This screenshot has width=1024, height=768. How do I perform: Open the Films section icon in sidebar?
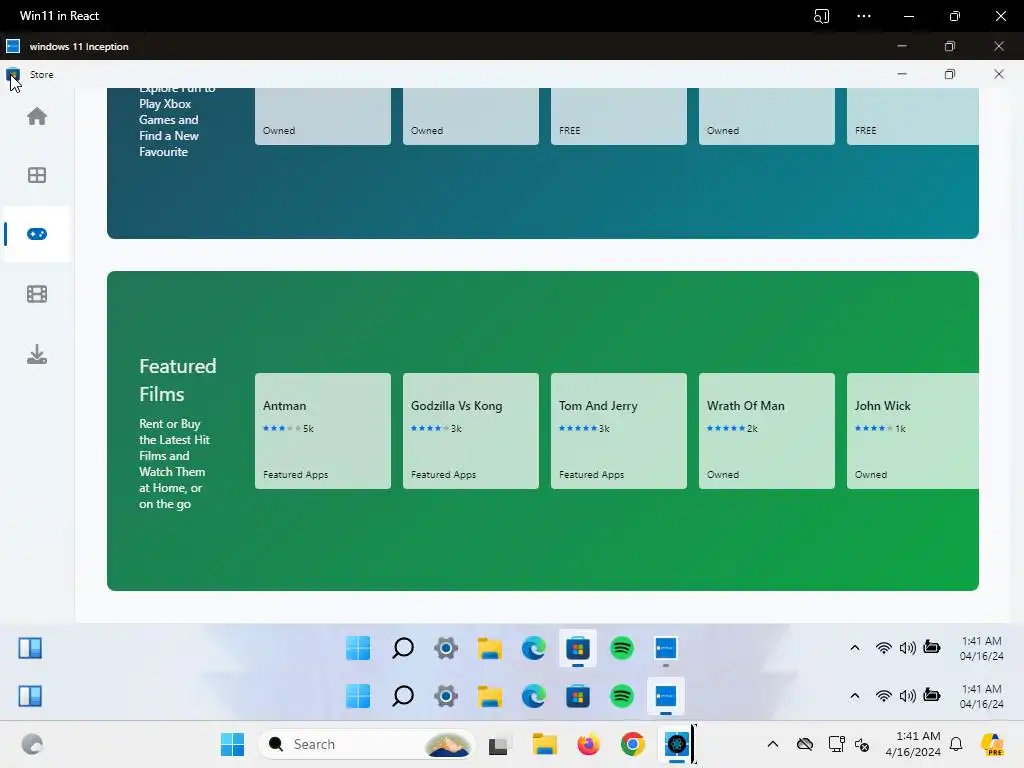click(x=37, y=294)
